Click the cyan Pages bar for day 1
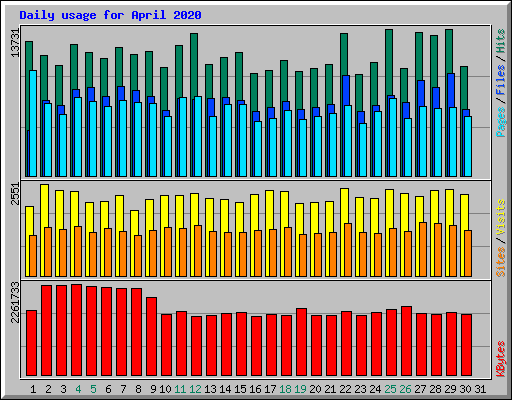Viewport: 512px width, 400px height. tap(33, 123)
